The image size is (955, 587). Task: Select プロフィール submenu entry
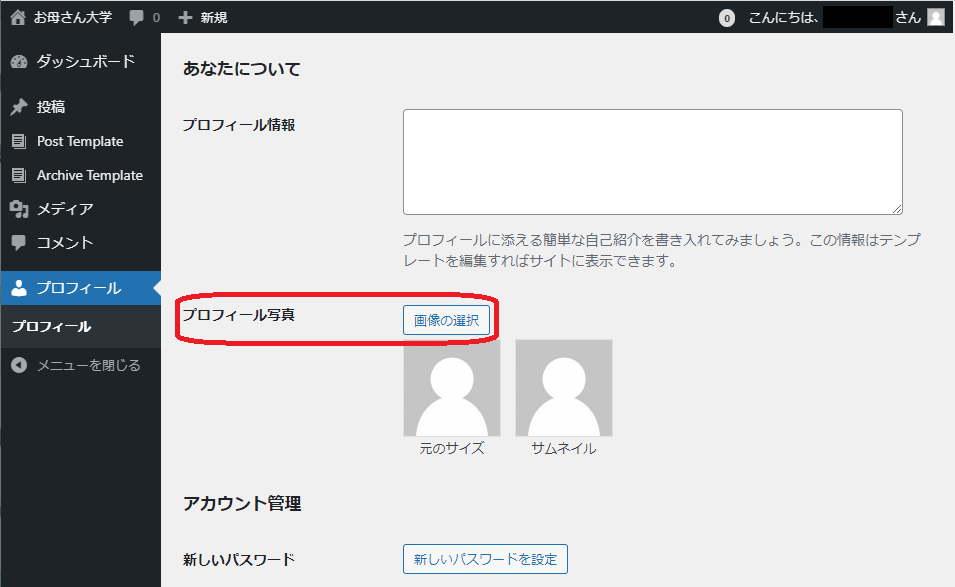[x=52, y=326]
